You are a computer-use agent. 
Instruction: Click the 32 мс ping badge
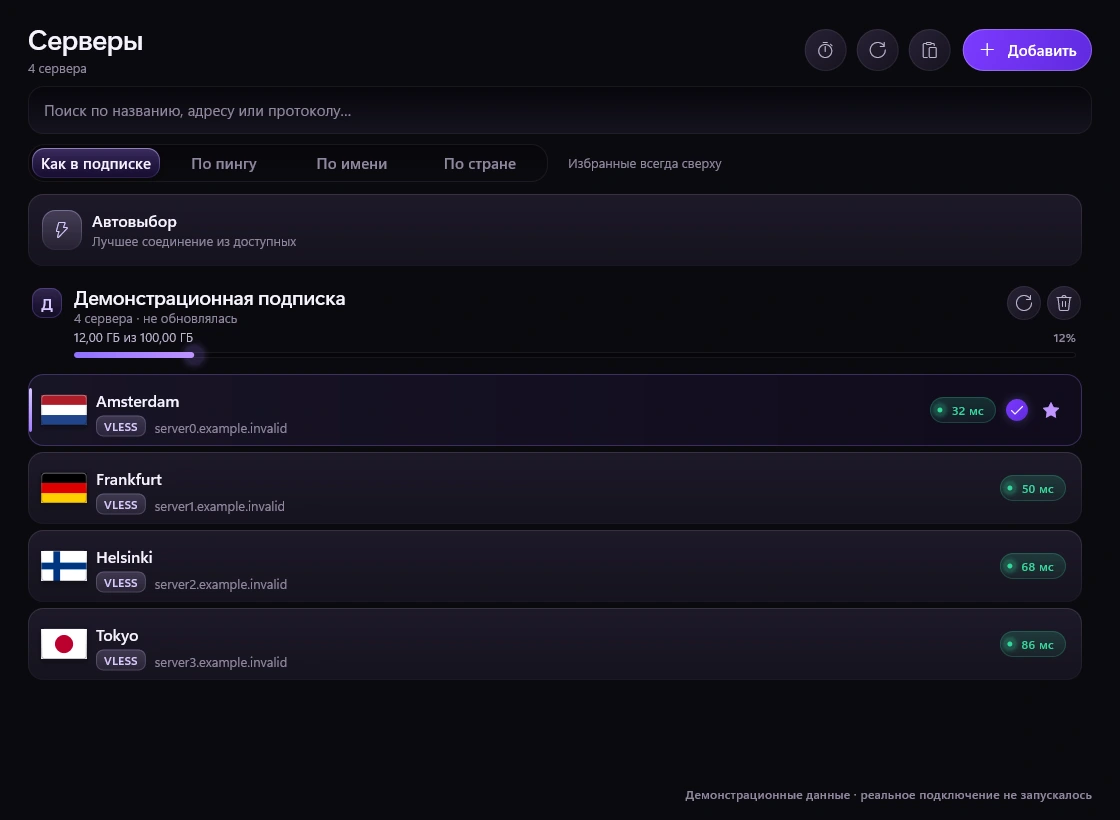tap(962, 410)
